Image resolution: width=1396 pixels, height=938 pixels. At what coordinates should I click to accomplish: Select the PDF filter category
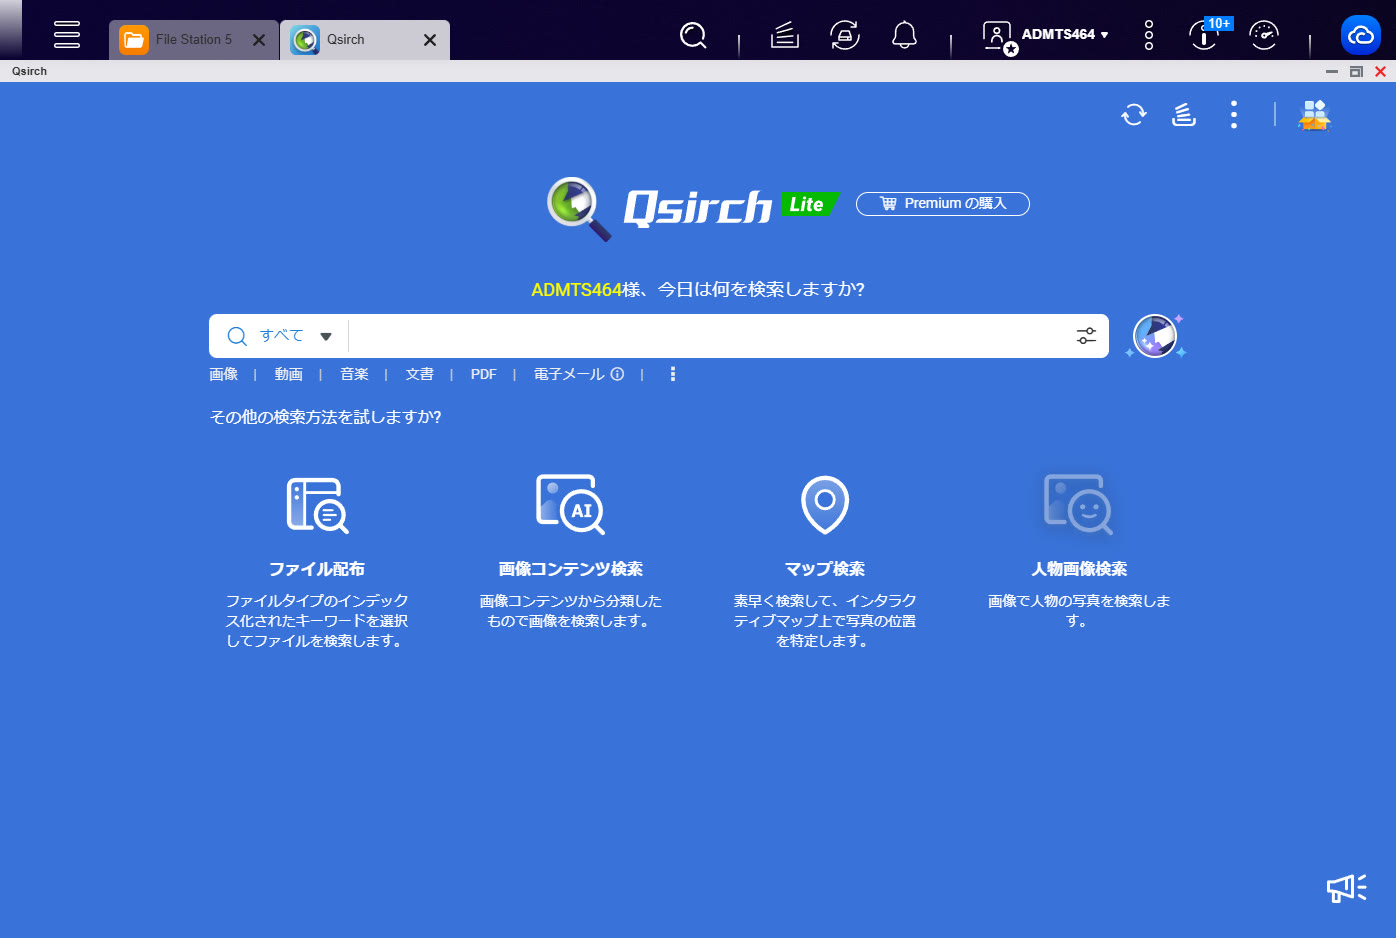click(483, 374)
